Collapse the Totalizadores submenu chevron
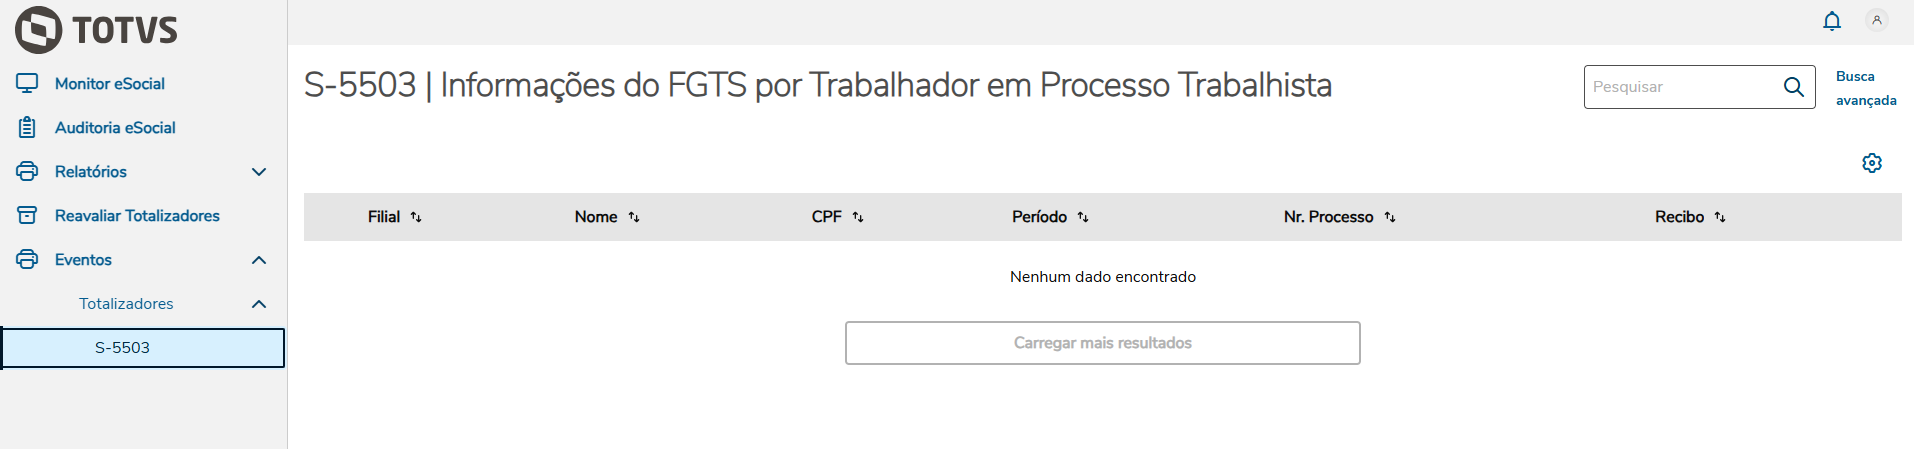 point(259,304)
